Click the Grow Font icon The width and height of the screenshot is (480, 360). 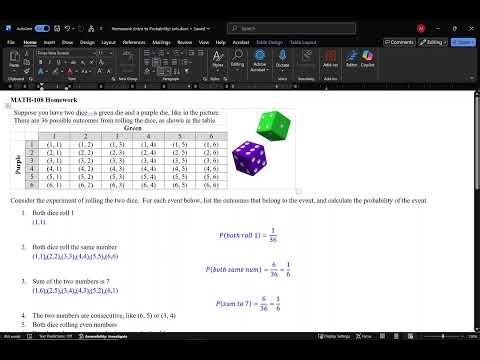(x=100, y=71)
